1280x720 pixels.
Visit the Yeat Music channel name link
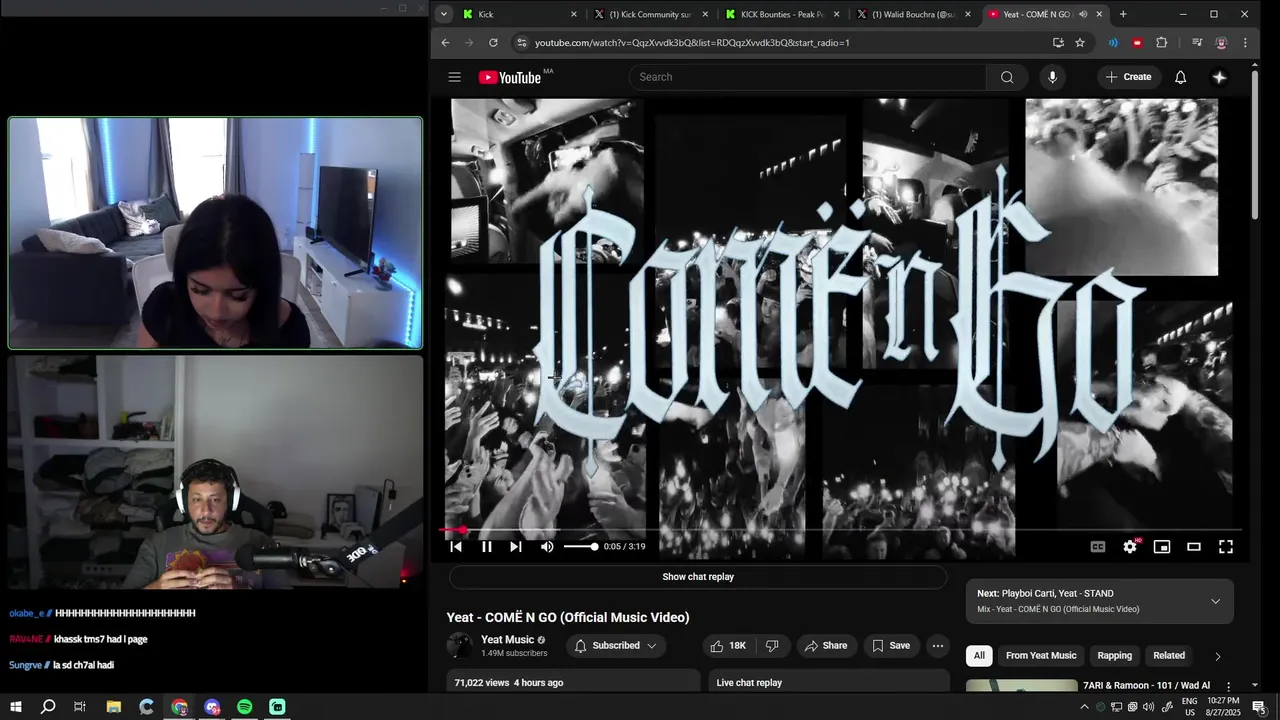(508, 640)
